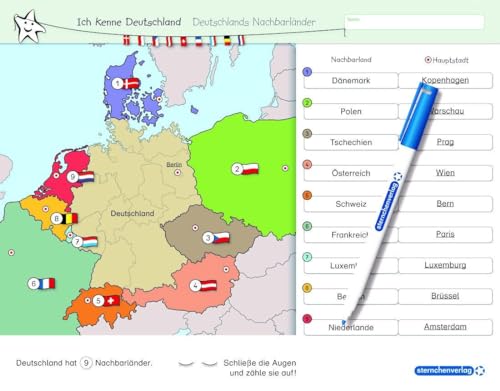Click the Swiss flag on the map

coord(112,301)
